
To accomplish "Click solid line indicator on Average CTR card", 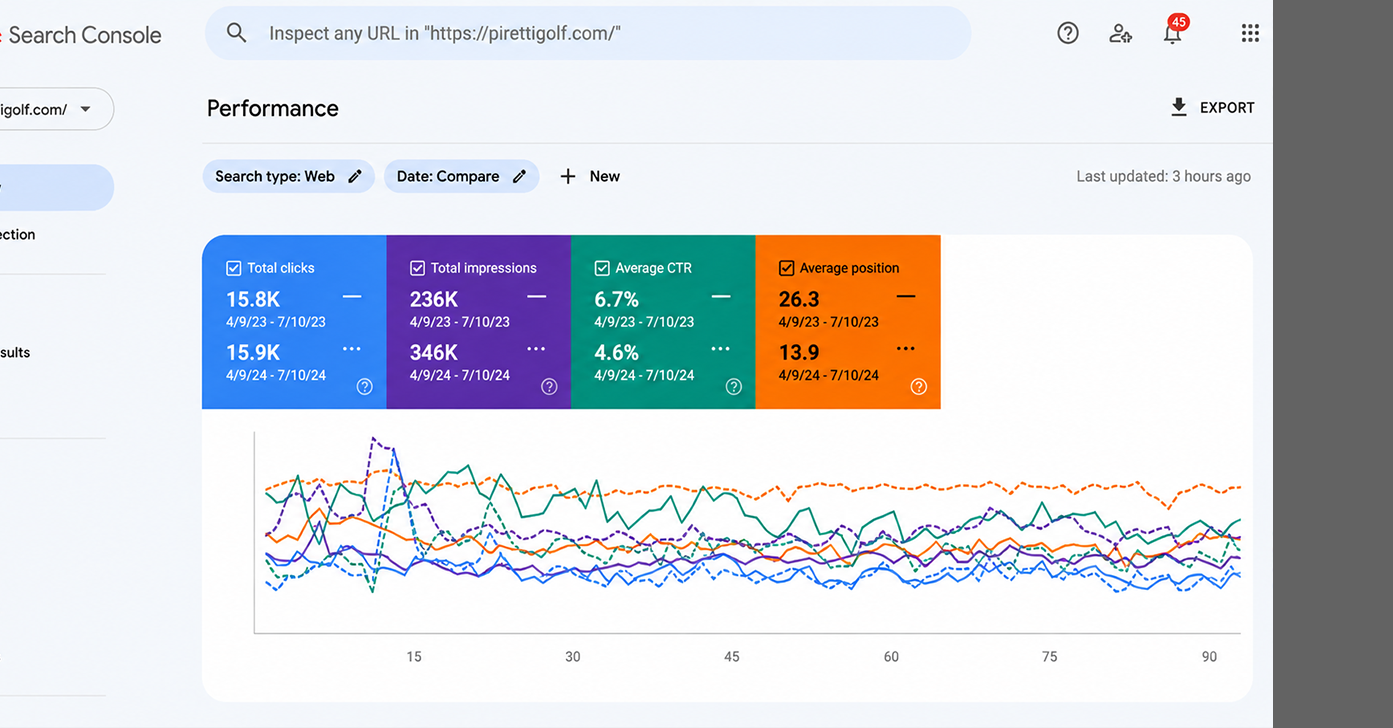I will click(x=721, y=297).
